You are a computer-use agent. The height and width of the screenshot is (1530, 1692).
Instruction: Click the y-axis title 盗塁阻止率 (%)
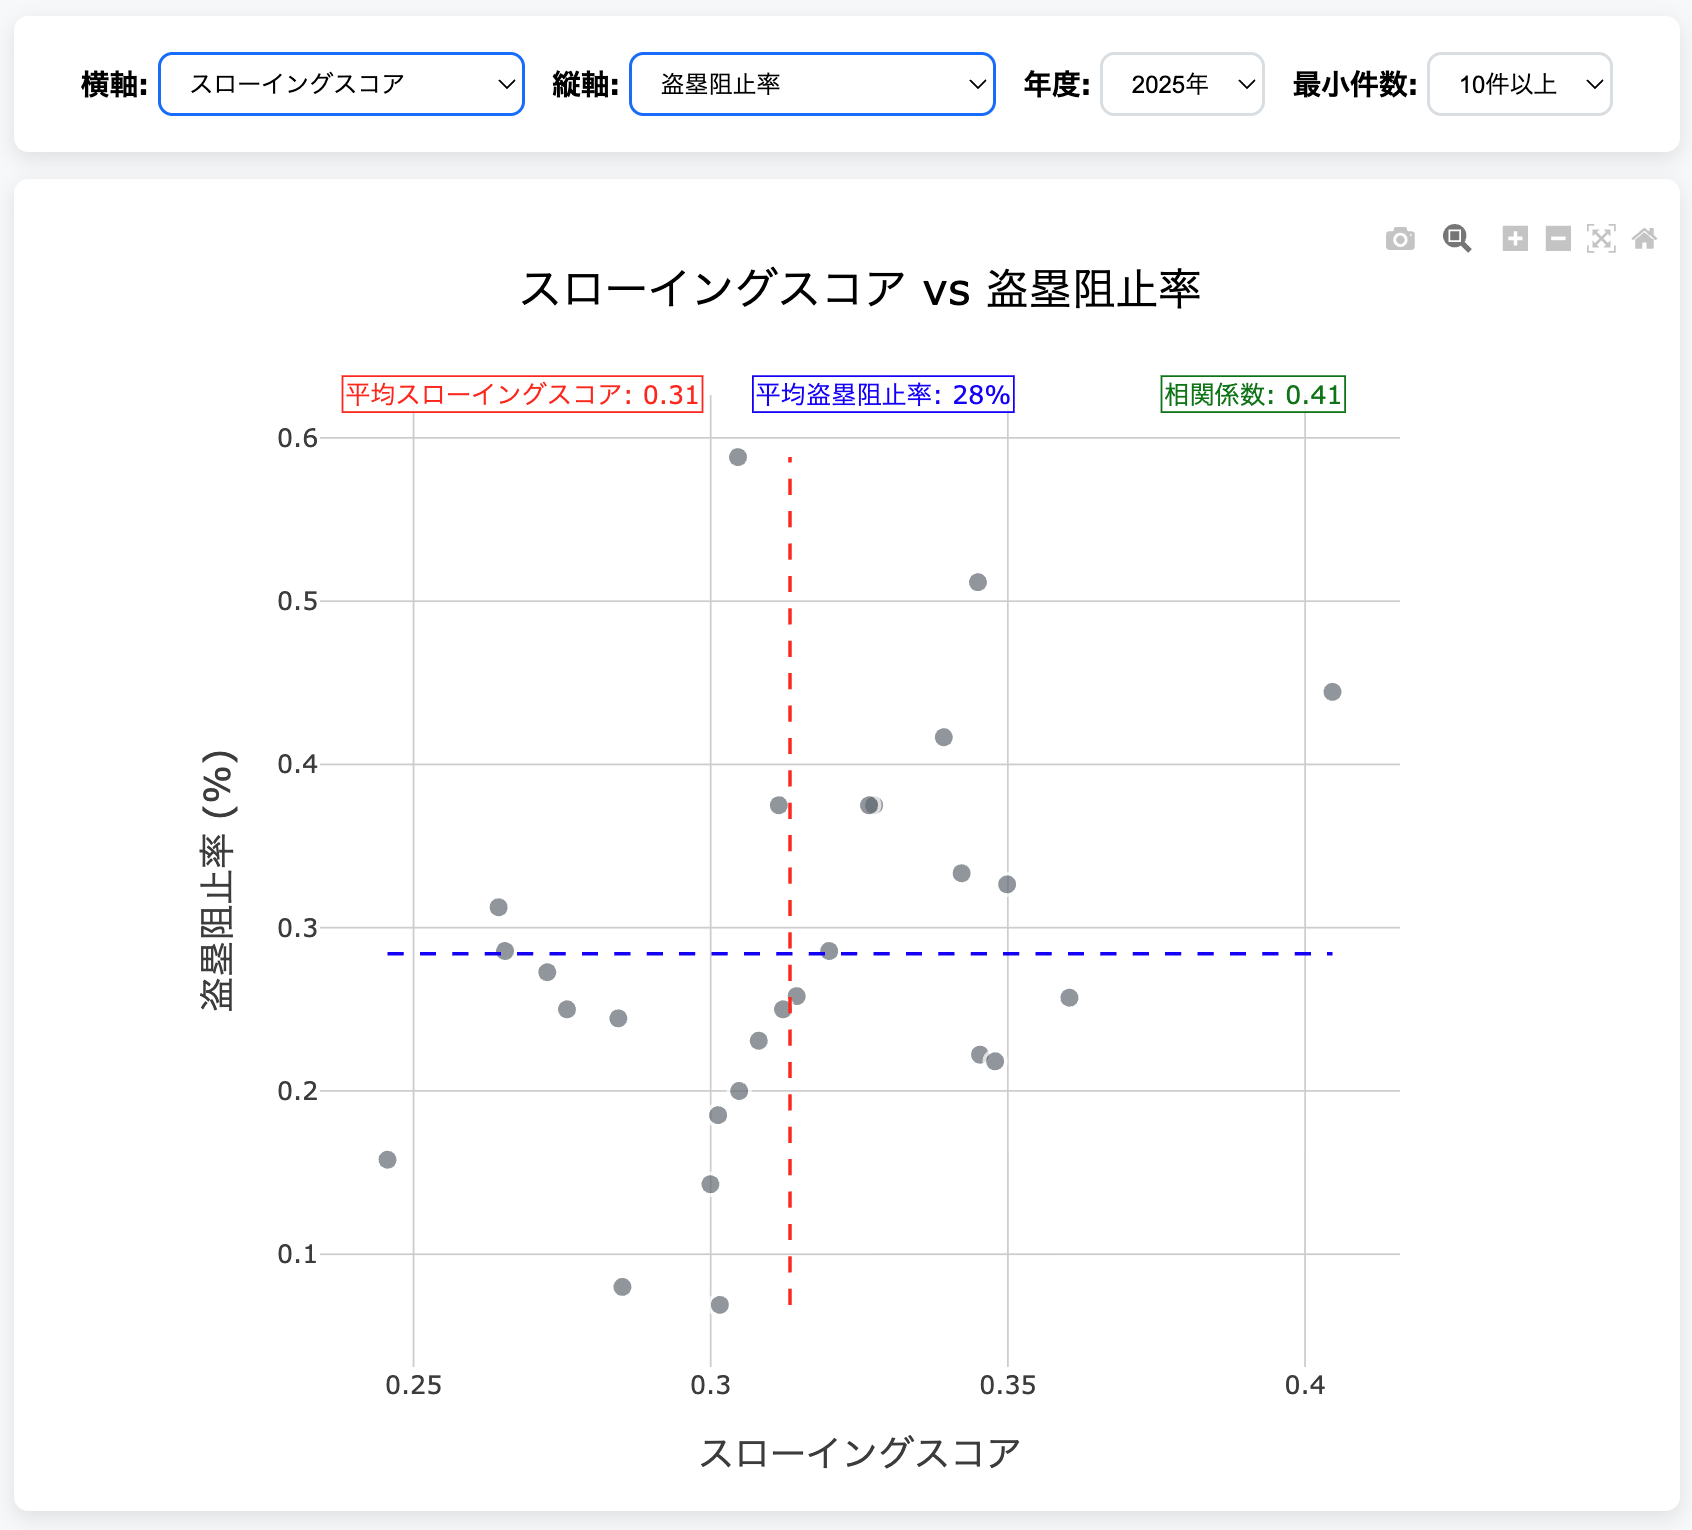click(x=217, y=880)
